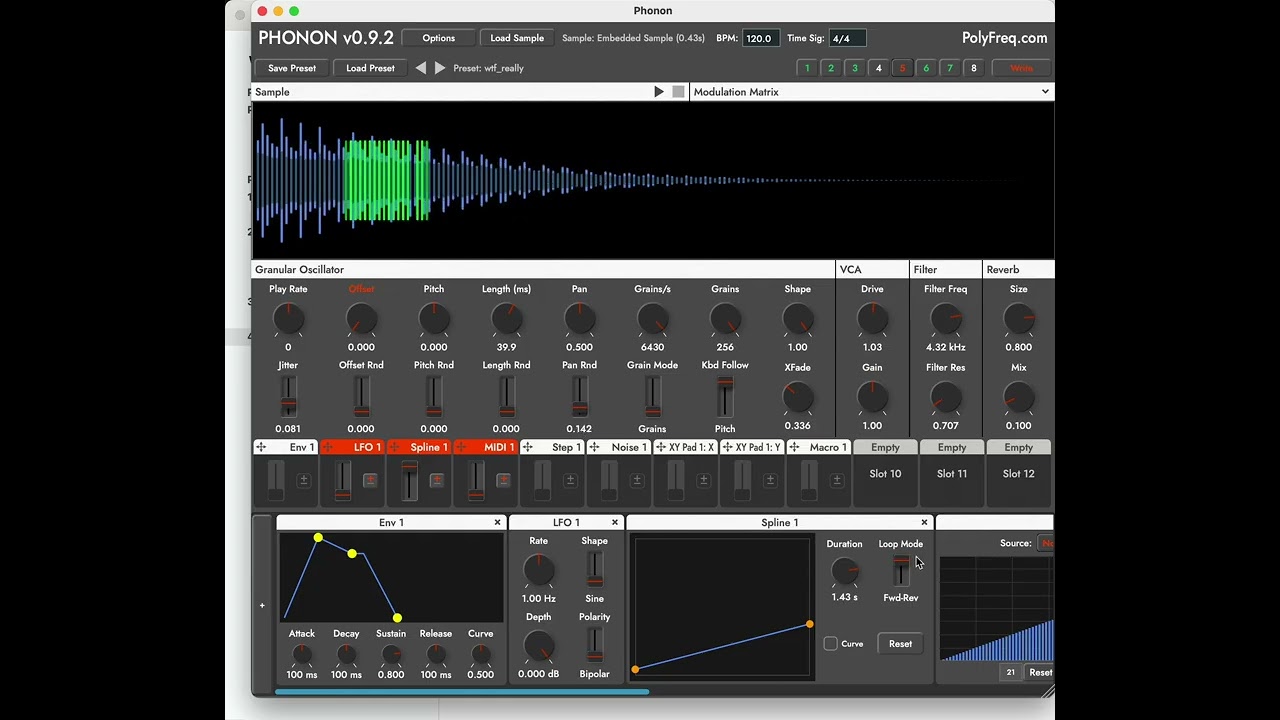The width and height of the screenshot is (1280, 720).
Task: Click the XY Pad 1: Y drag-handle icon
Action: pos(727,447)
